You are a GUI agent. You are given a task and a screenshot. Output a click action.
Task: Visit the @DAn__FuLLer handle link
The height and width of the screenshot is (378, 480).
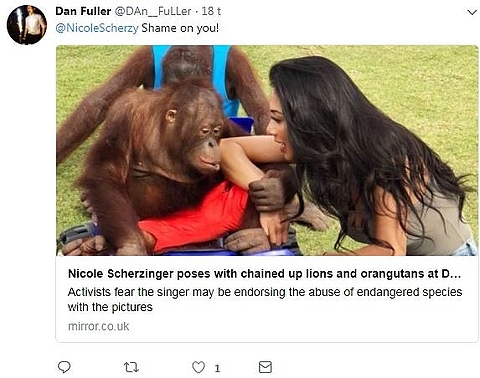click(153, 11)
